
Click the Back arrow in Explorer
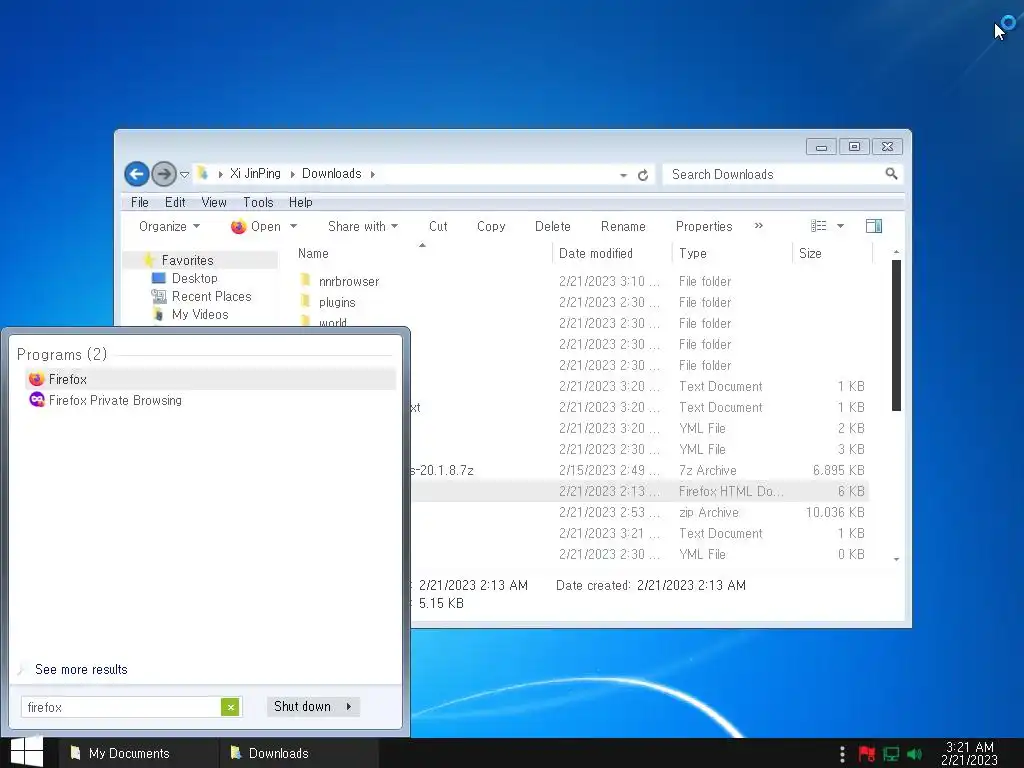point(136,174)
